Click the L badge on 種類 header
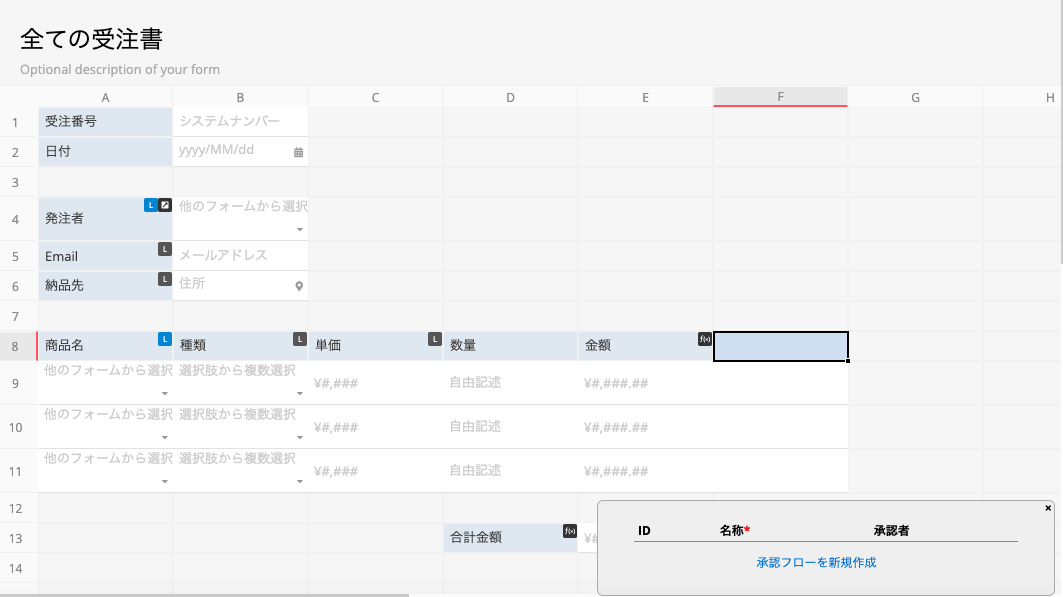Screen dimensions: 1063x597 (x=300, y=339)
